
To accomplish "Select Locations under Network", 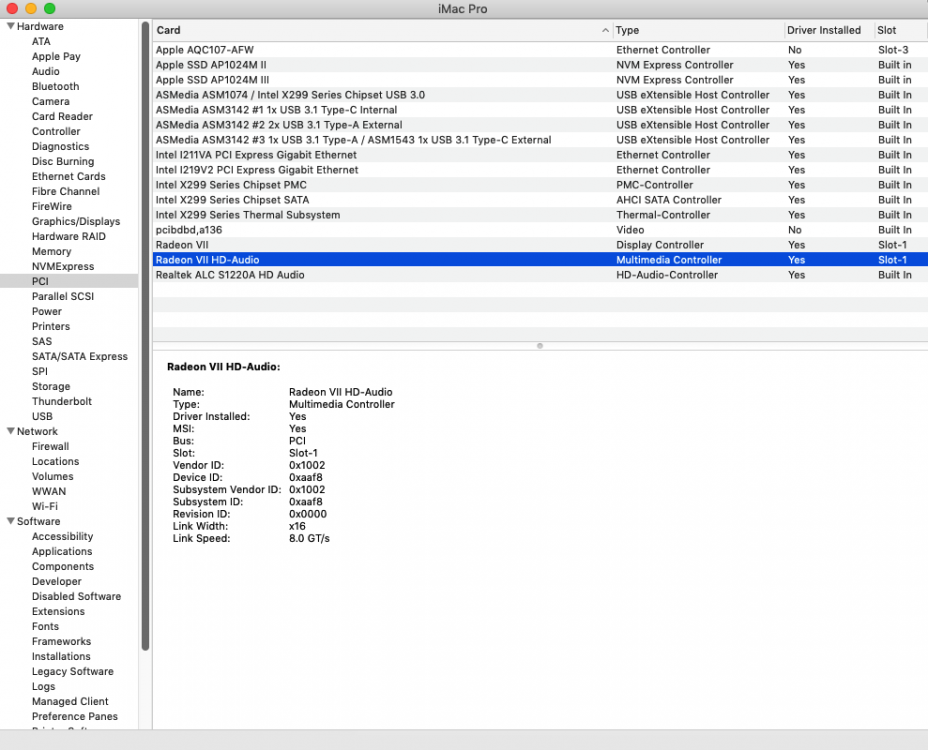I will point(55,461).
